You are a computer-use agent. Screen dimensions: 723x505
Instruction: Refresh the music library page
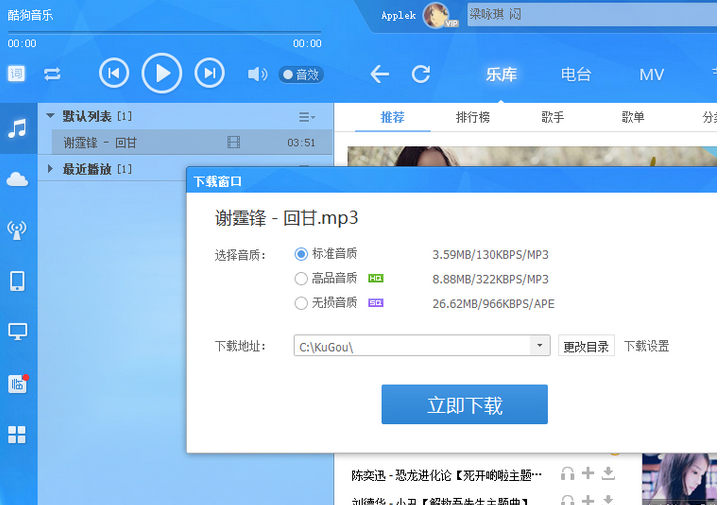click(x=421, y=74)
